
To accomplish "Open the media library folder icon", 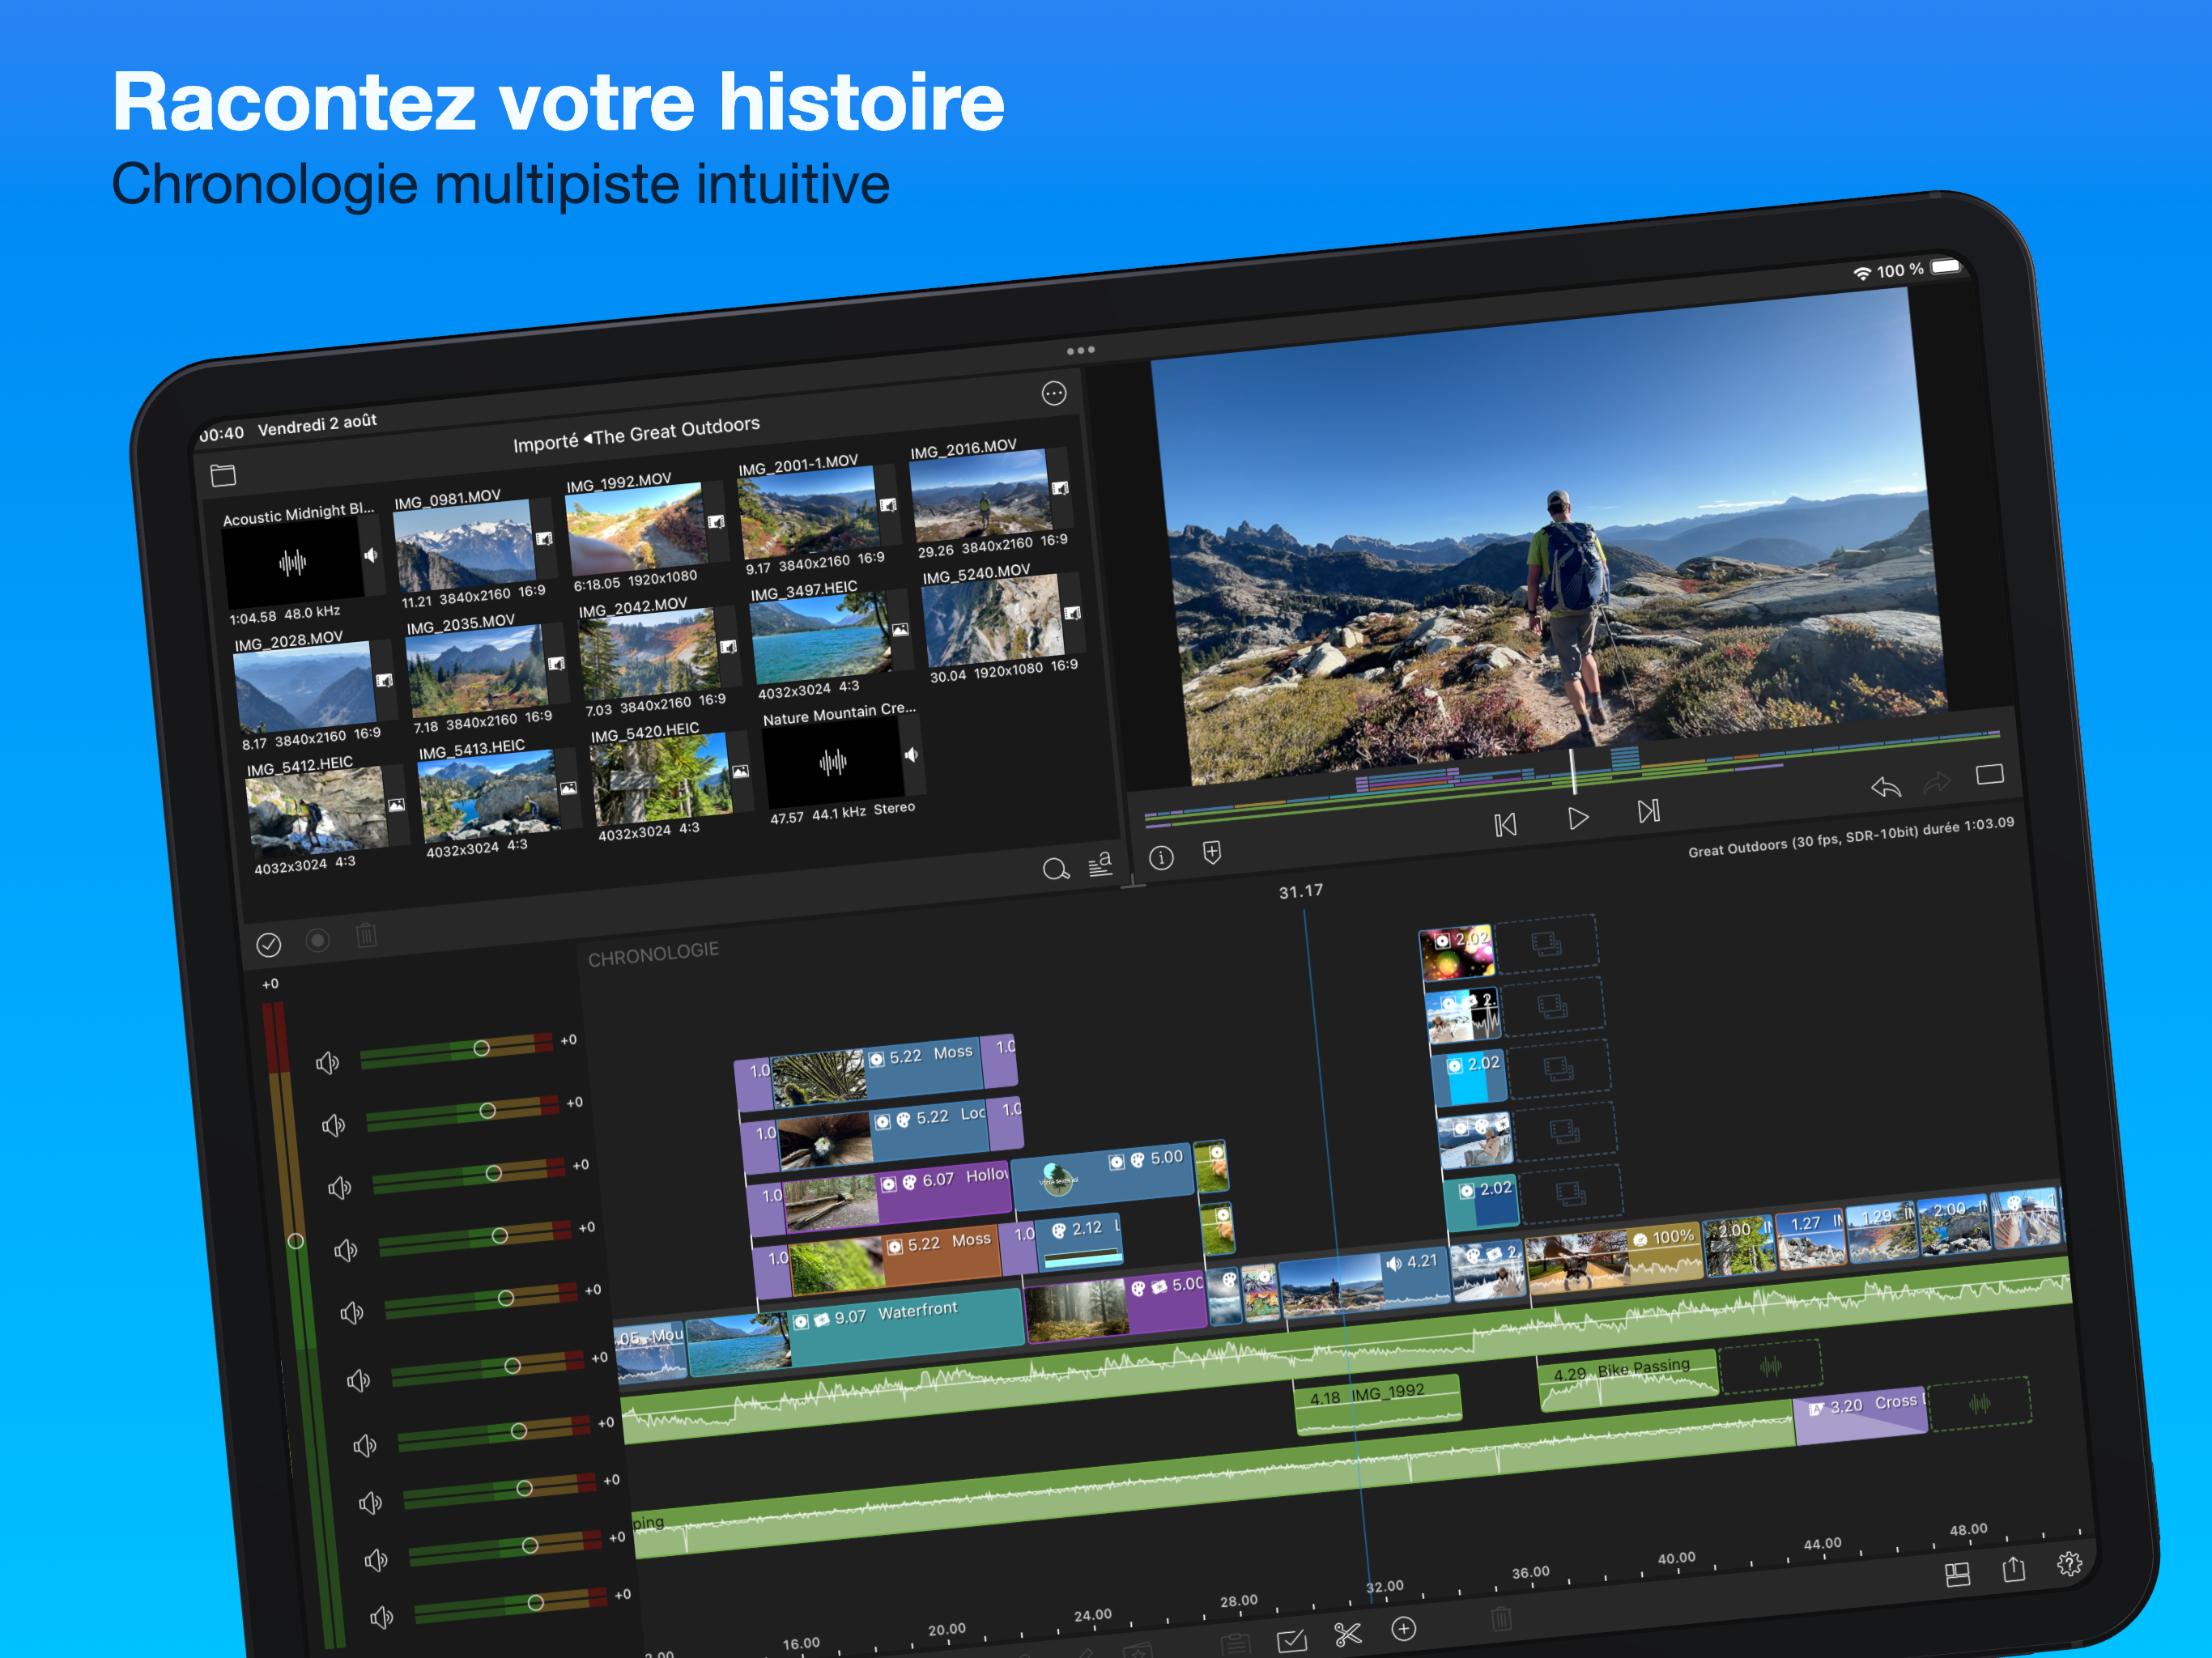I will (223, 475).
